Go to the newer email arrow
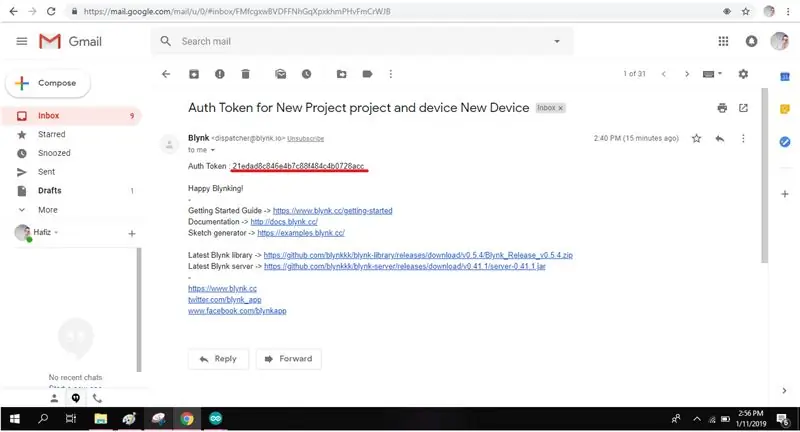800x432 pixels. [664, 74]
